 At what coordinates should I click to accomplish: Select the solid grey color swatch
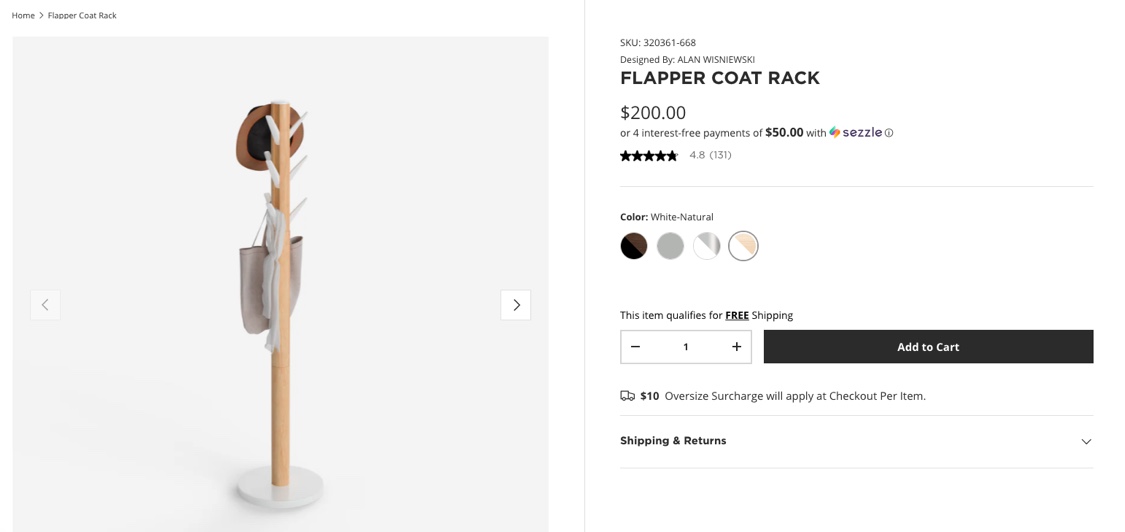coord(670,246)
